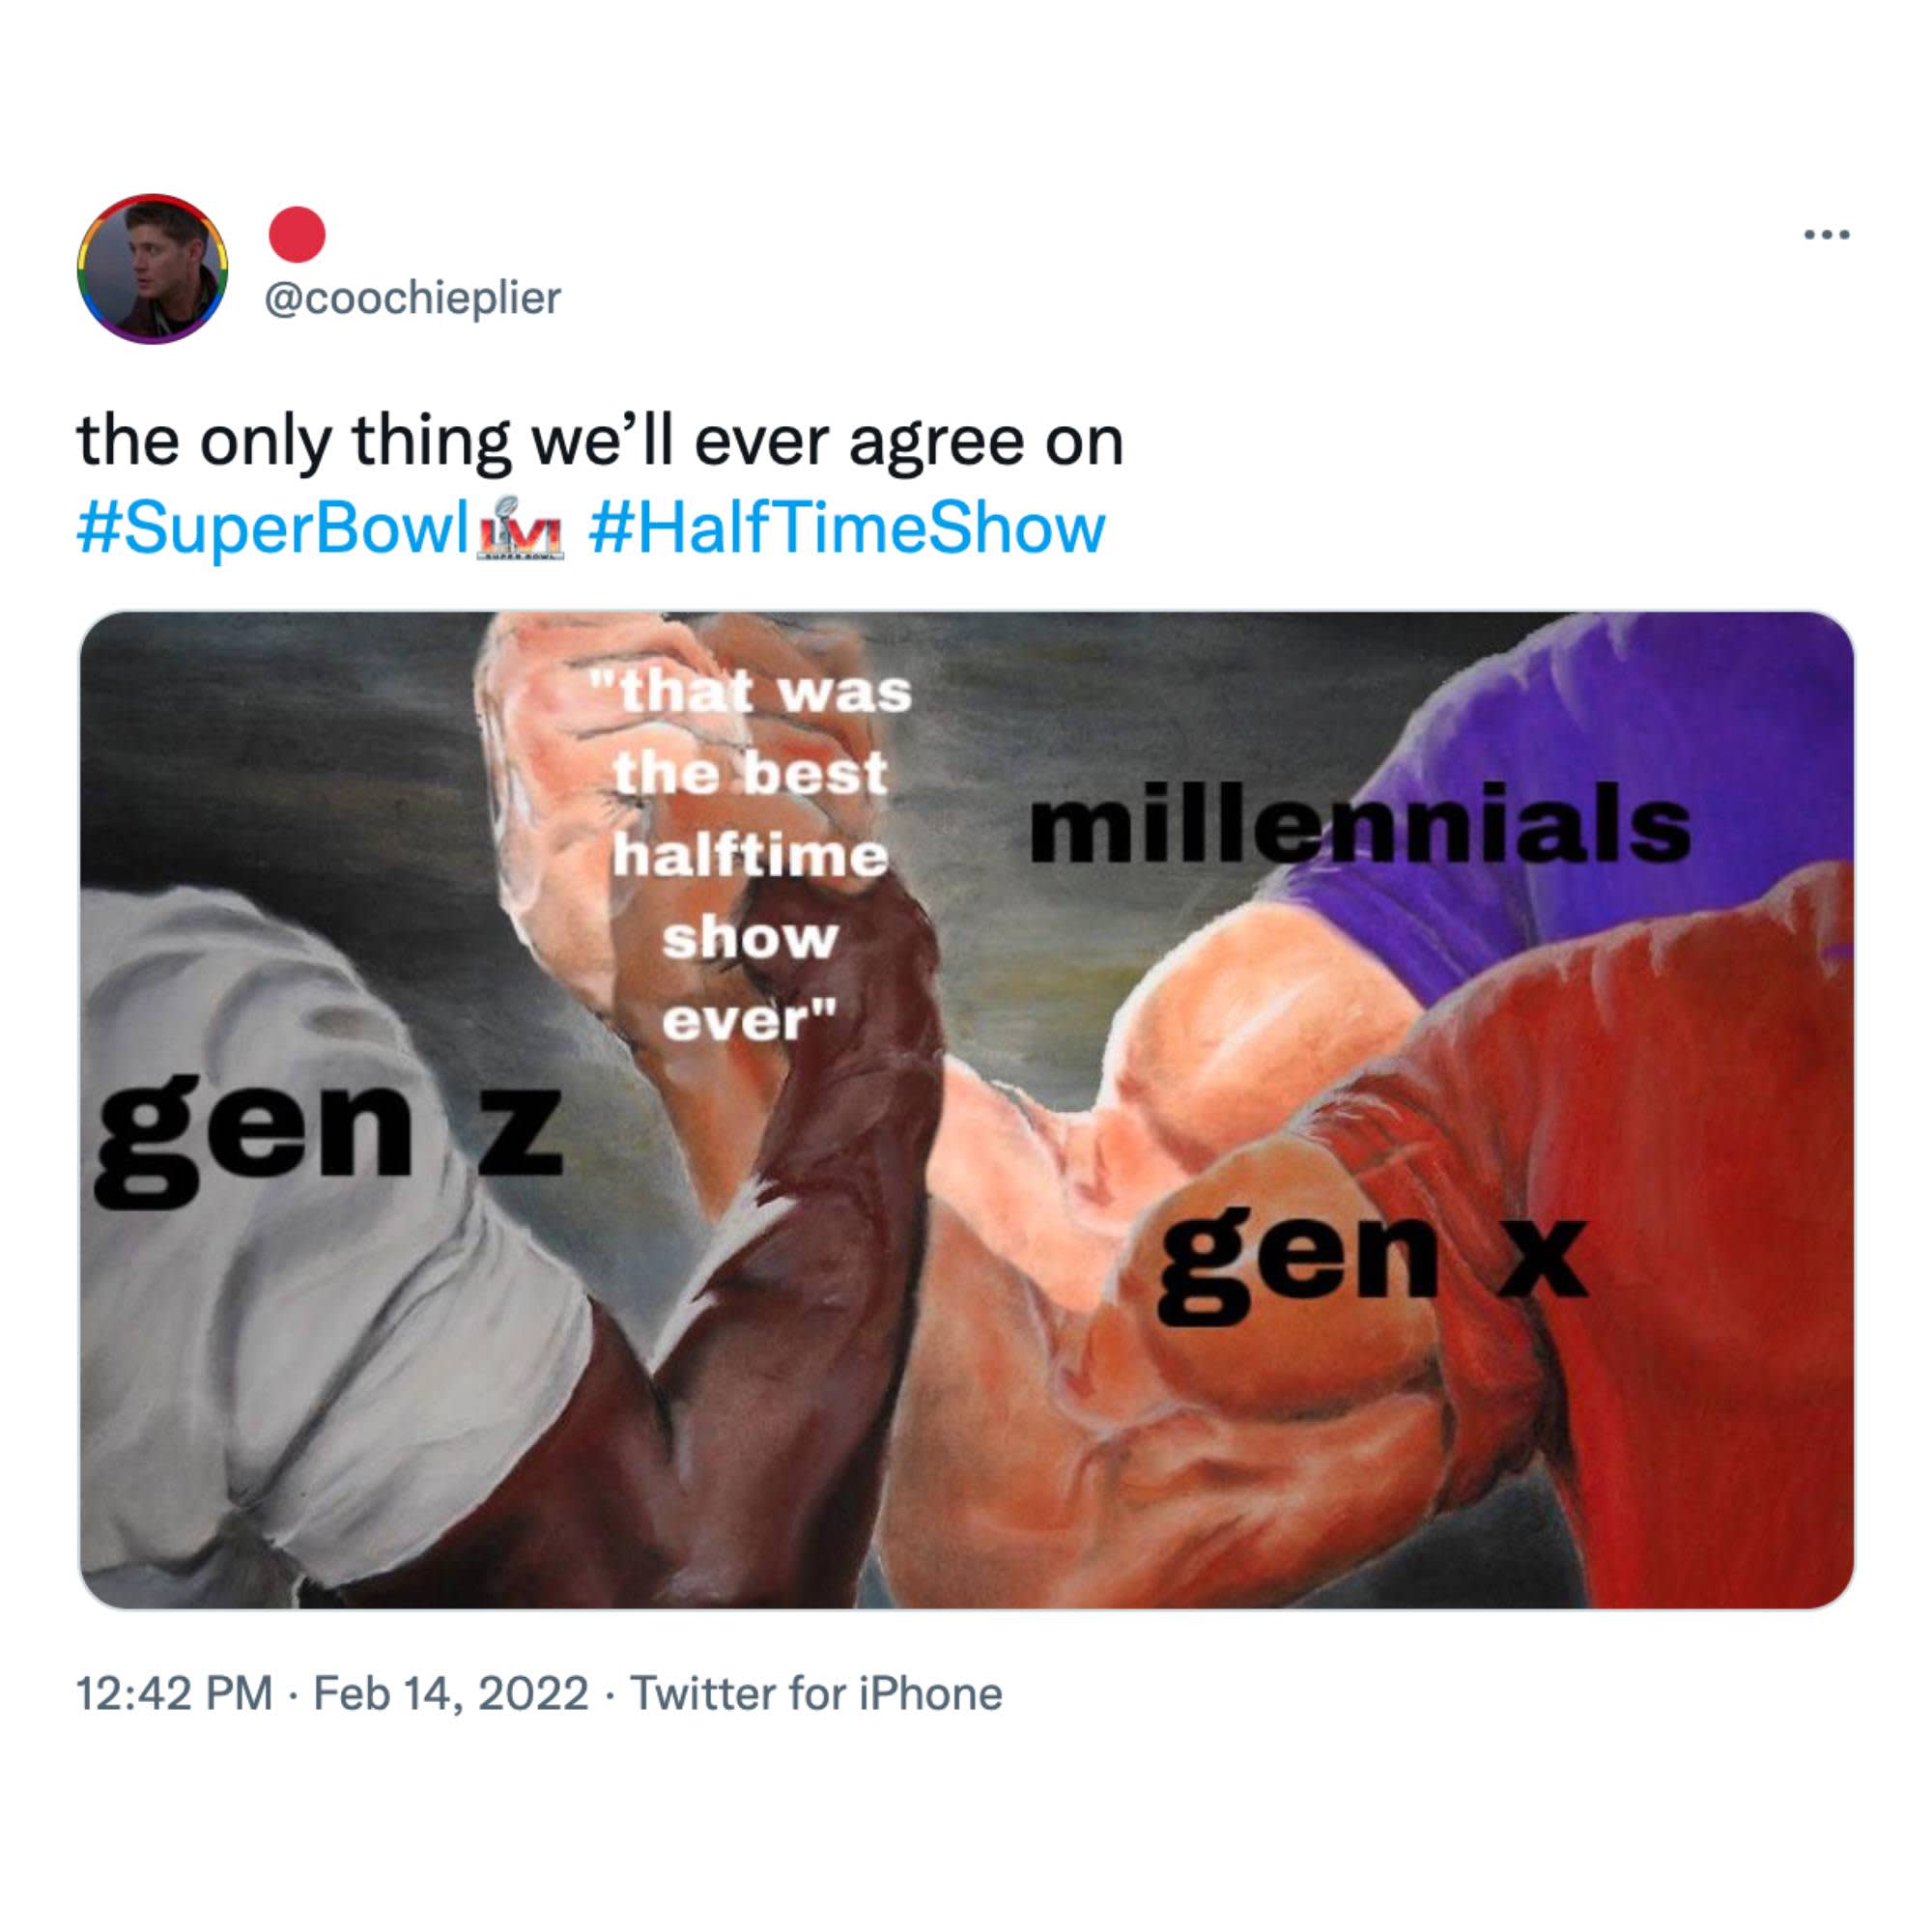The image size is (1932, 1932).
Task: Open the Twitter for iPhone source link
Action: [x=816, y=1693]
